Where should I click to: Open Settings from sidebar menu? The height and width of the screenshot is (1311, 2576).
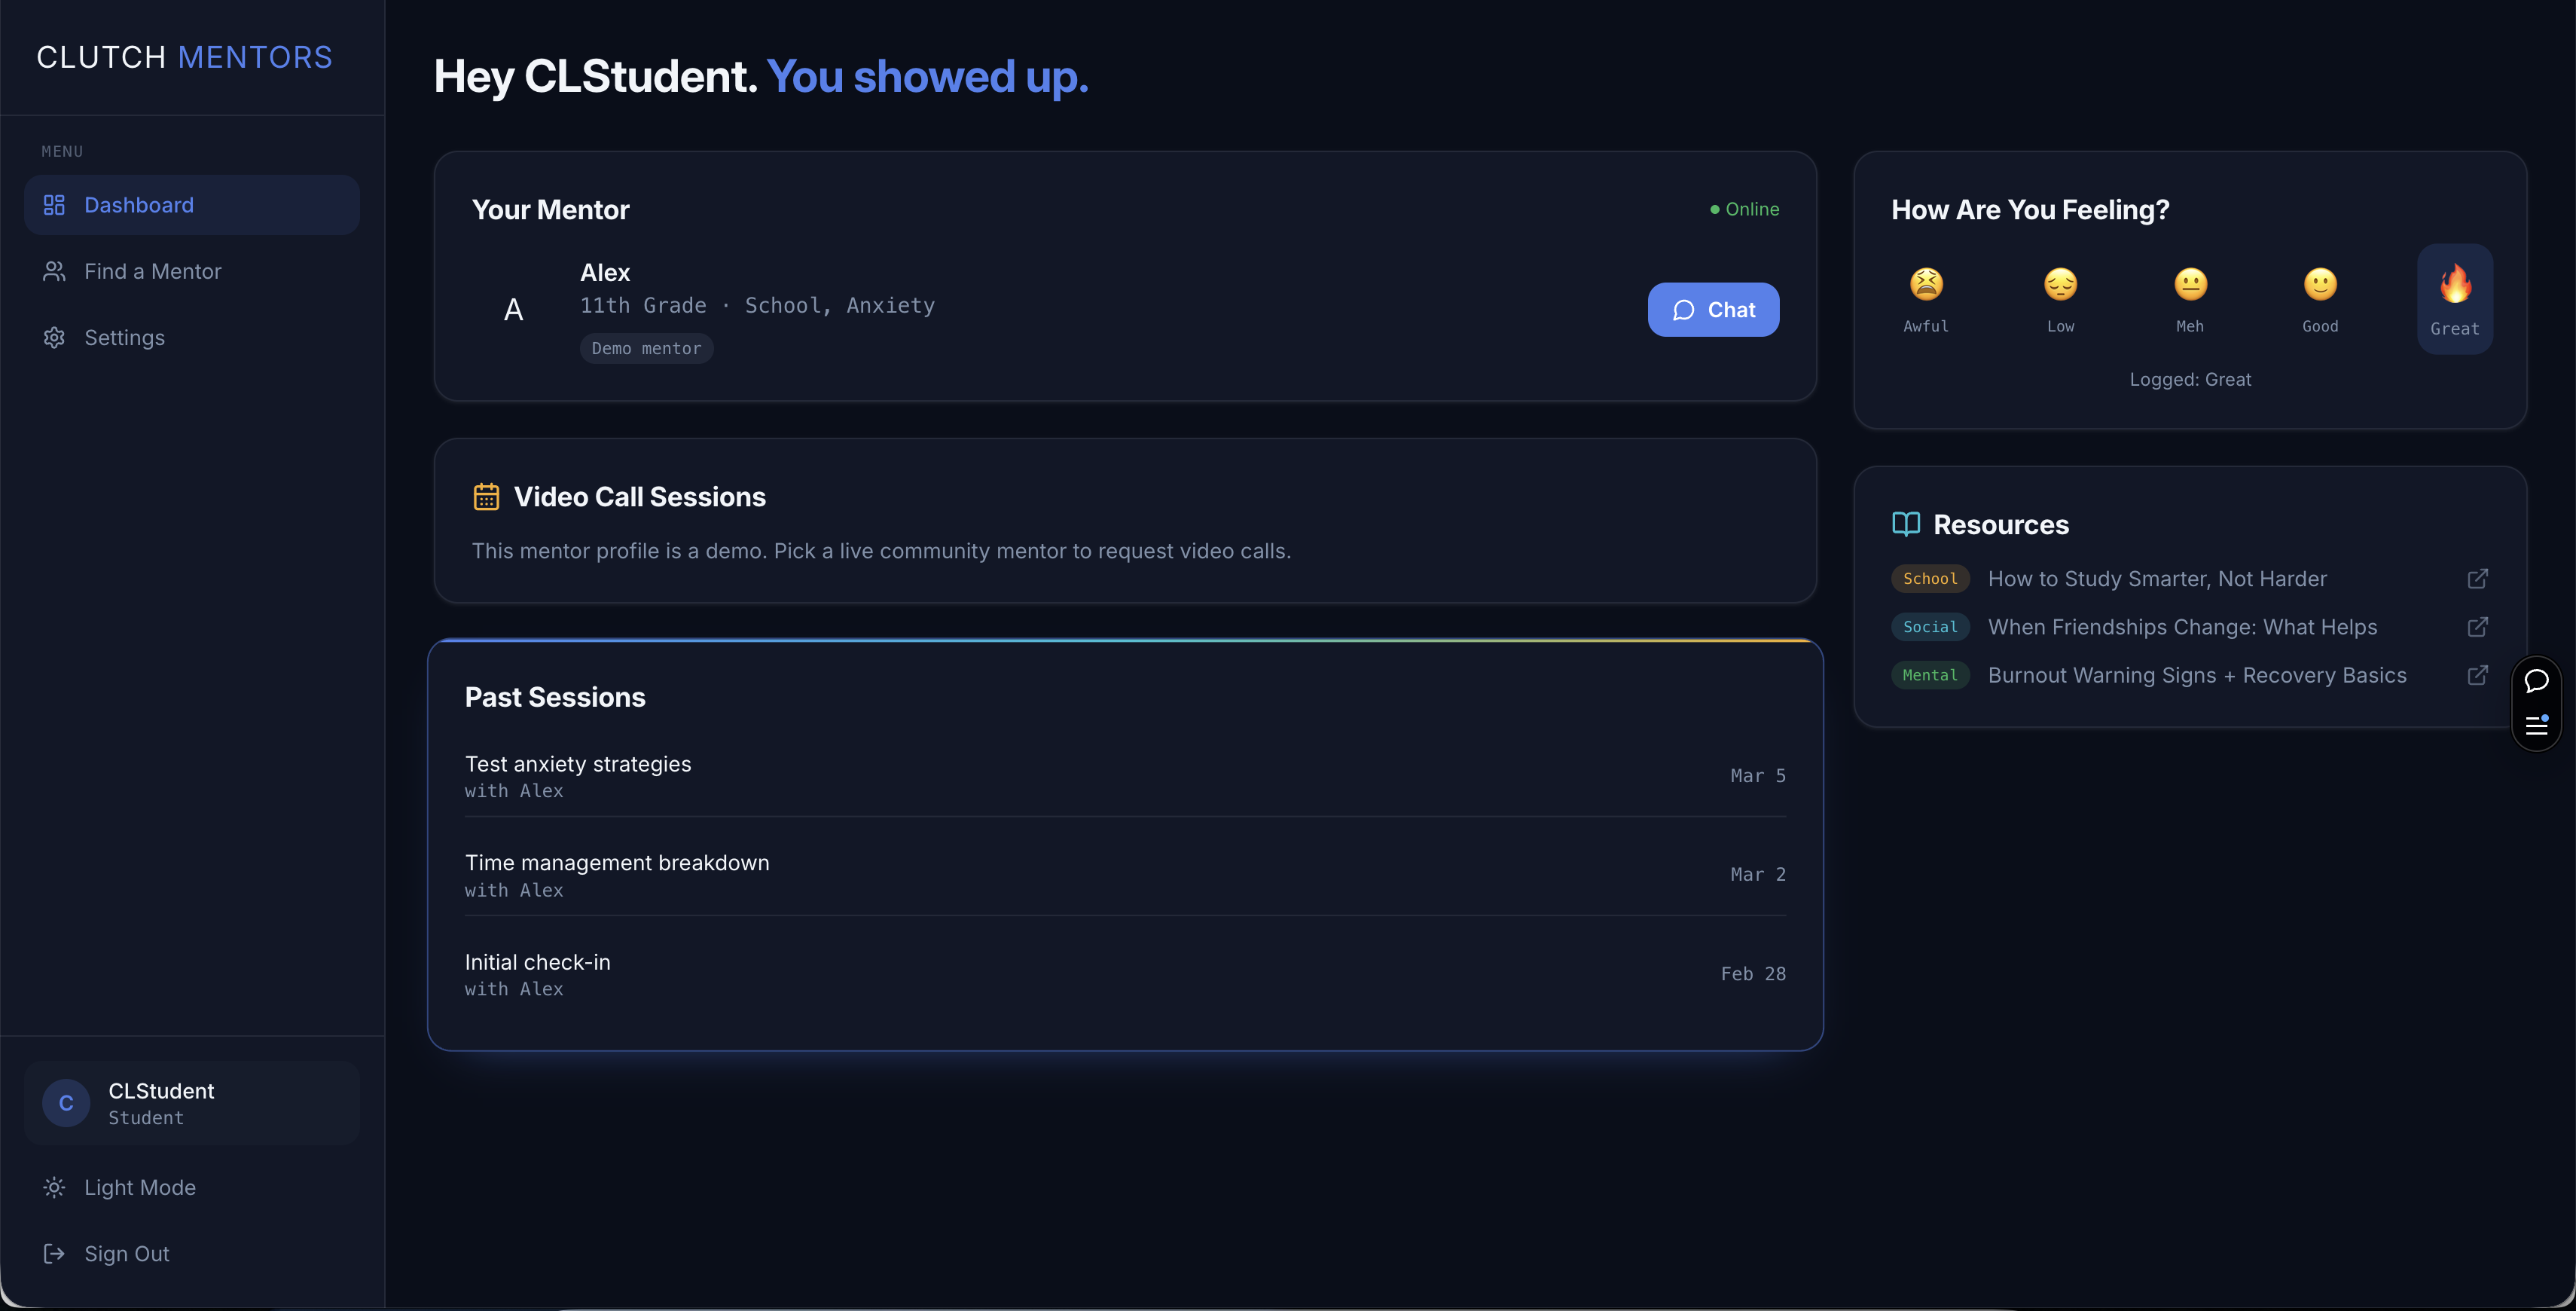(x=124, y=338)
